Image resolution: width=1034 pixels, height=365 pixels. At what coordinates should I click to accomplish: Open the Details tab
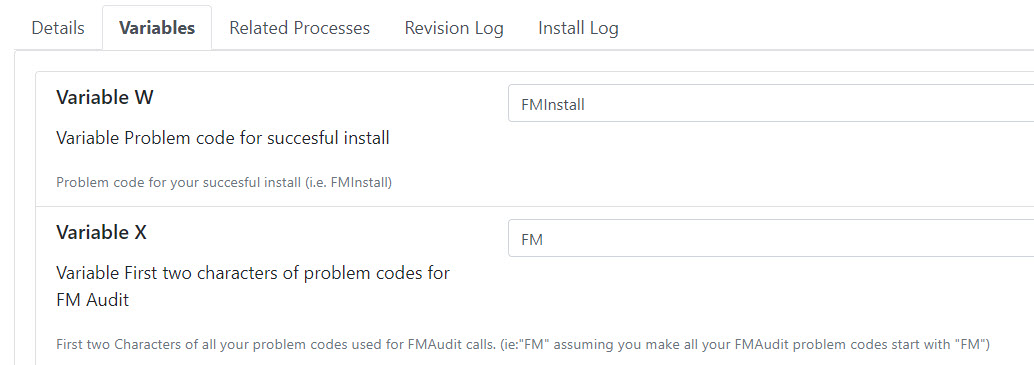point(58,28)
